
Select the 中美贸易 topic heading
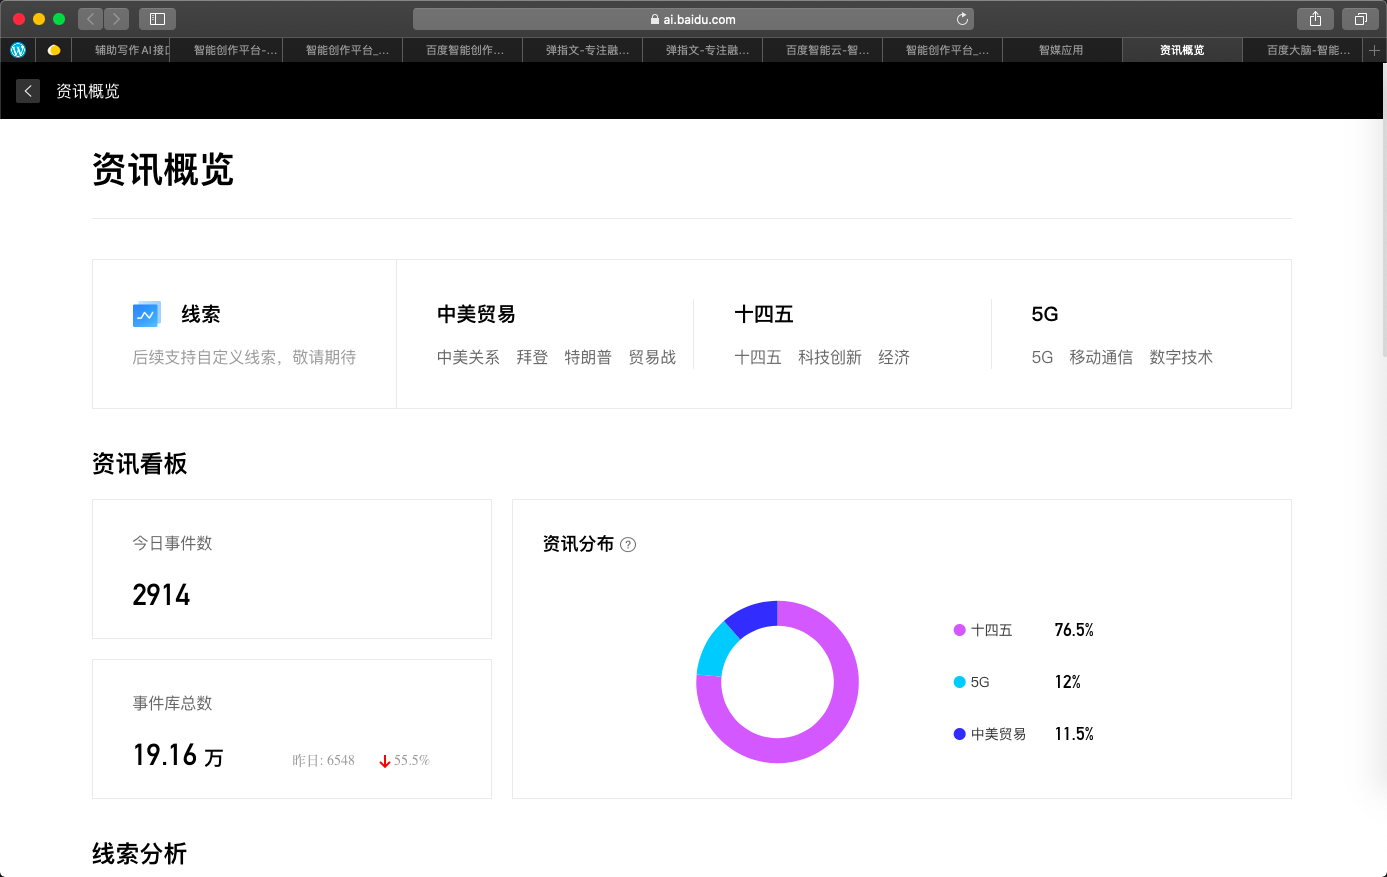[476, 314]
